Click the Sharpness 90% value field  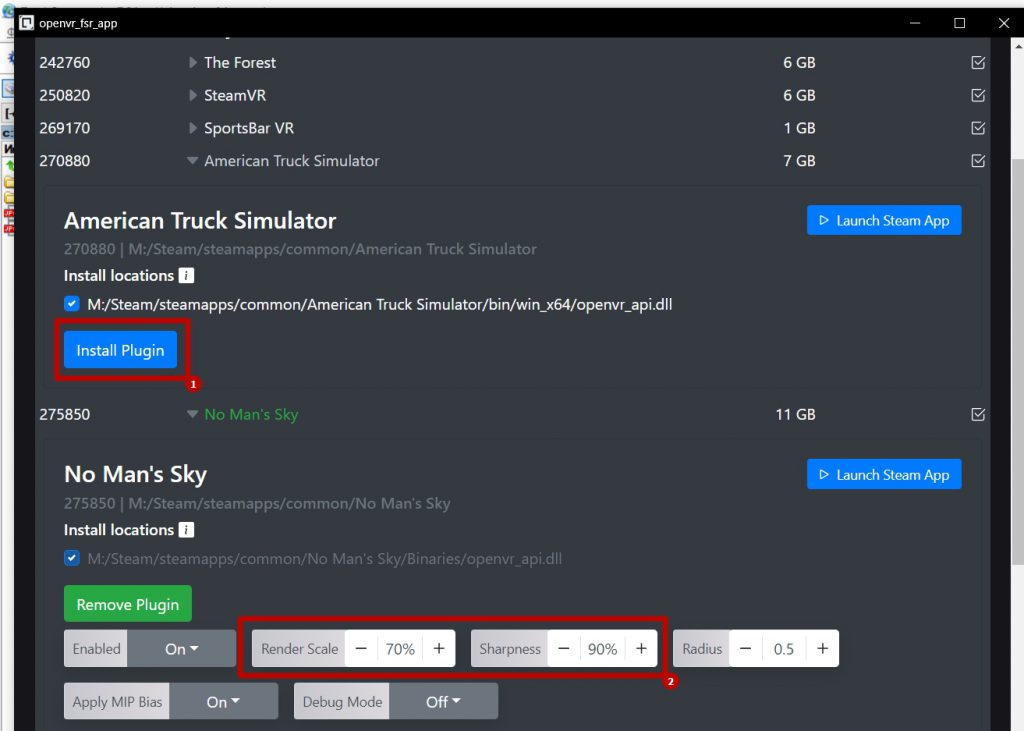pos(603,649)
